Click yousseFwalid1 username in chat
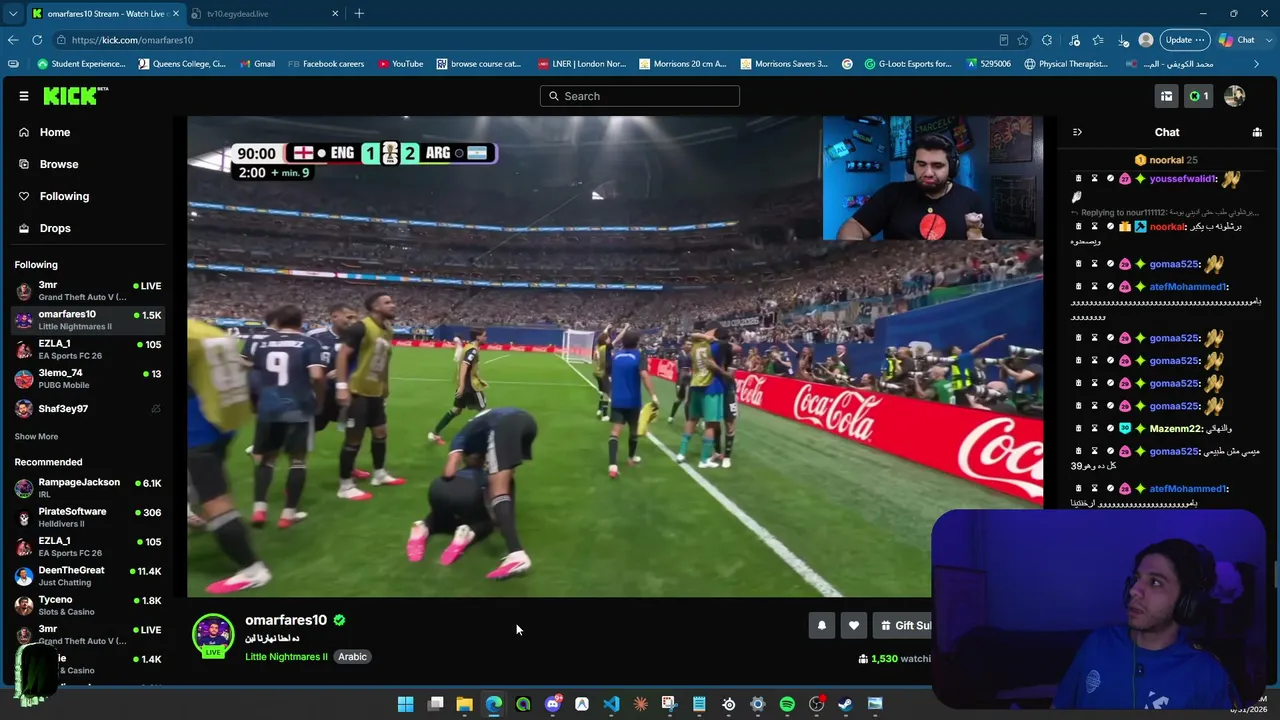1280x720 pixels. coord(1183,179)
